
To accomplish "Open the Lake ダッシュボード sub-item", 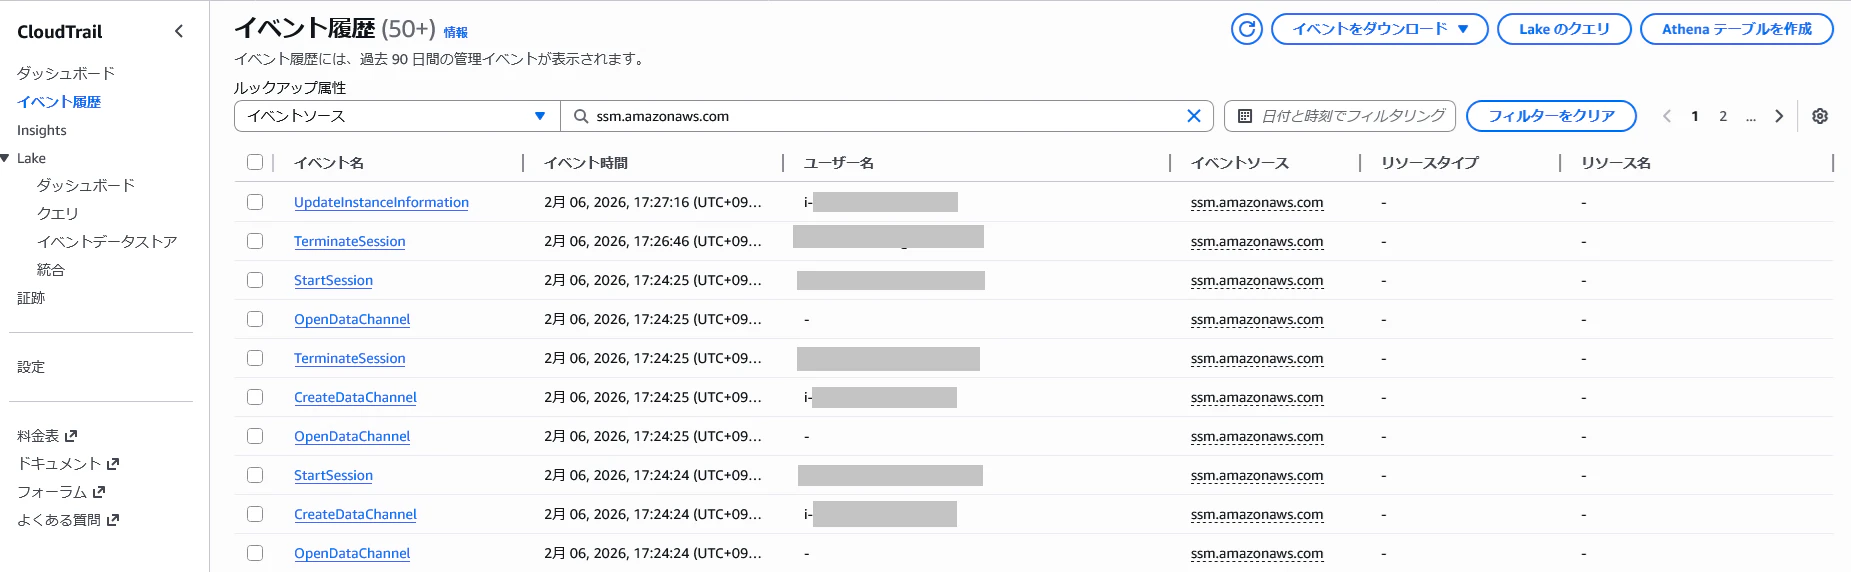I will (86, 185).
